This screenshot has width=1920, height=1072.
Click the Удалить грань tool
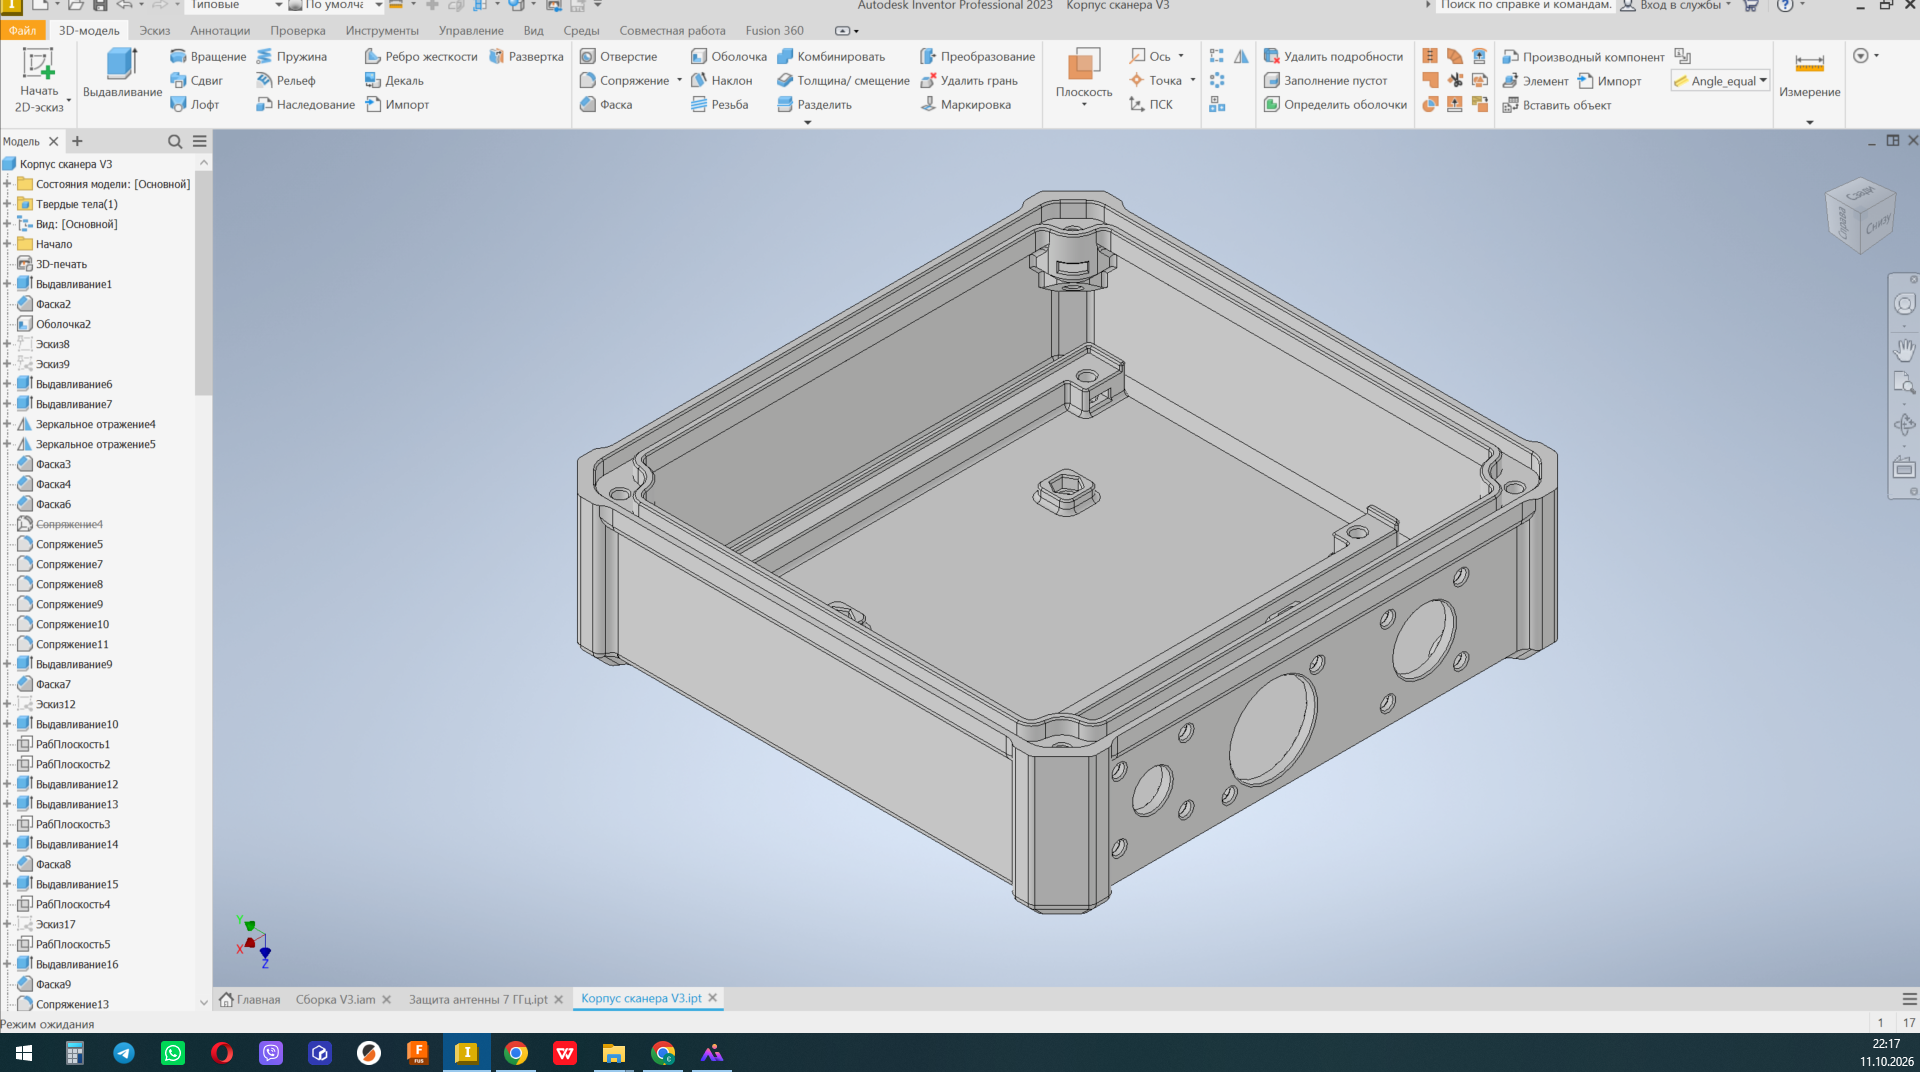click(969, 80)
